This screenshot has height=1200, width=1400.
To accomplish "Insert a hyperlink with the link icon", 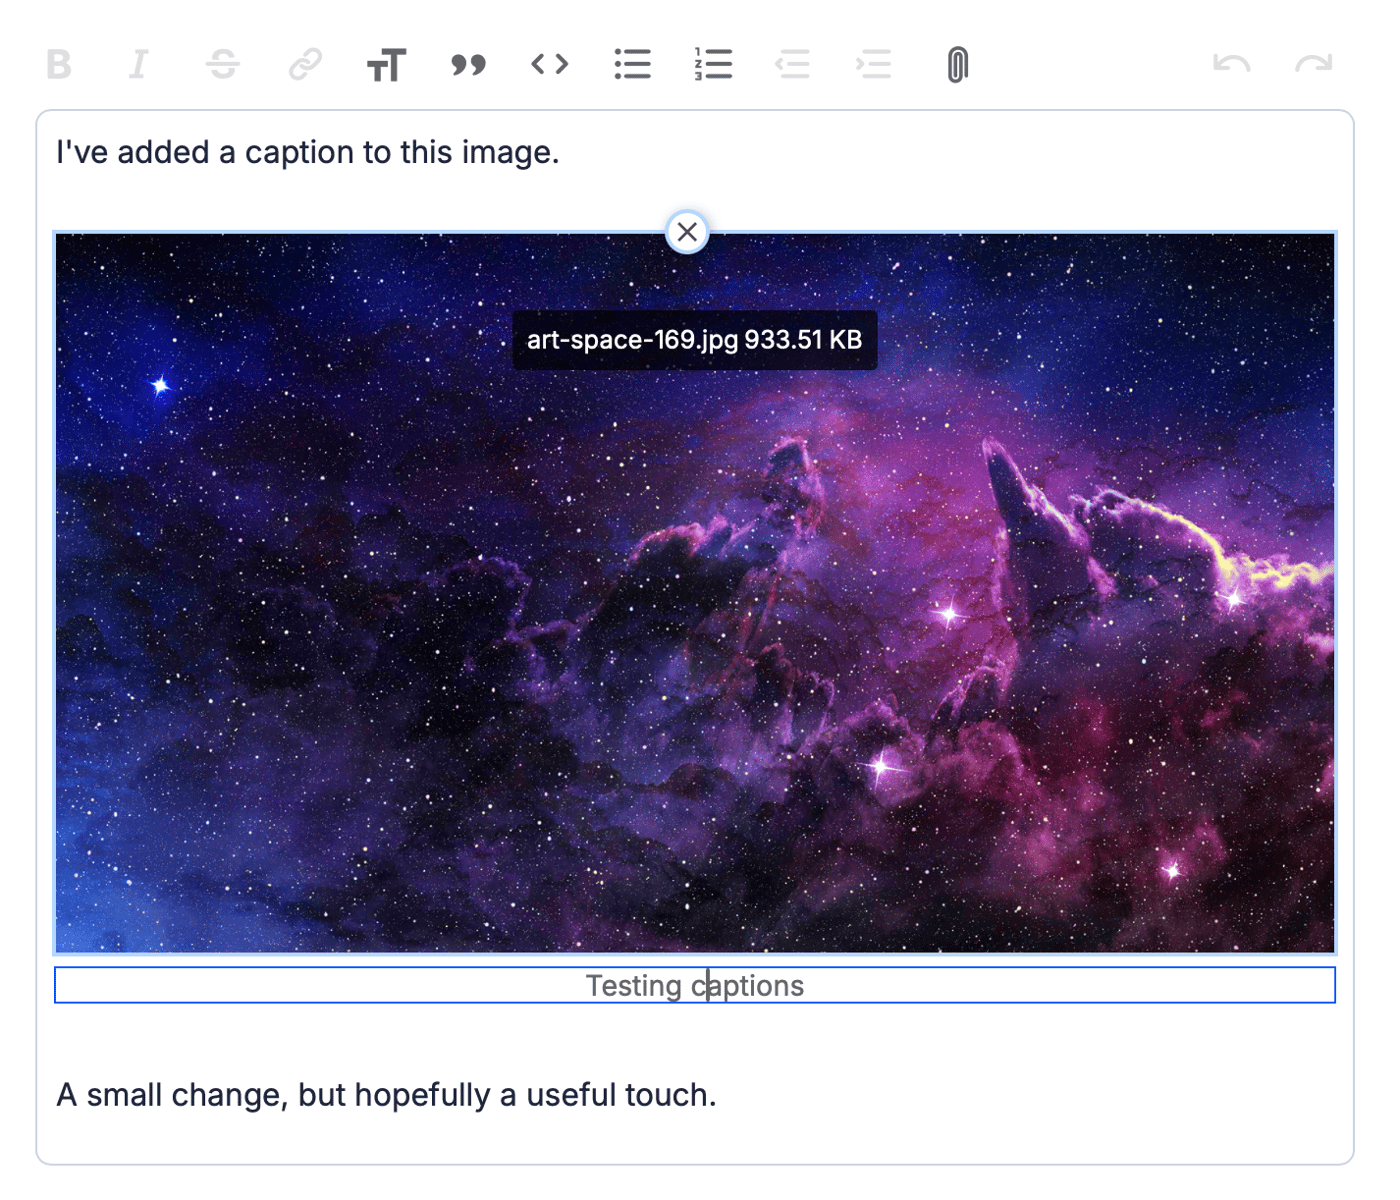I will [304, 65].
